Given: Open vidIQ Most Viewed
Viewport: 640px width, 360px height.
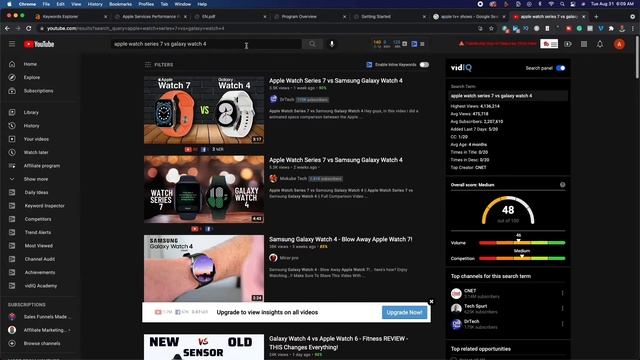Looking at the screenshot, I should 38,246.
